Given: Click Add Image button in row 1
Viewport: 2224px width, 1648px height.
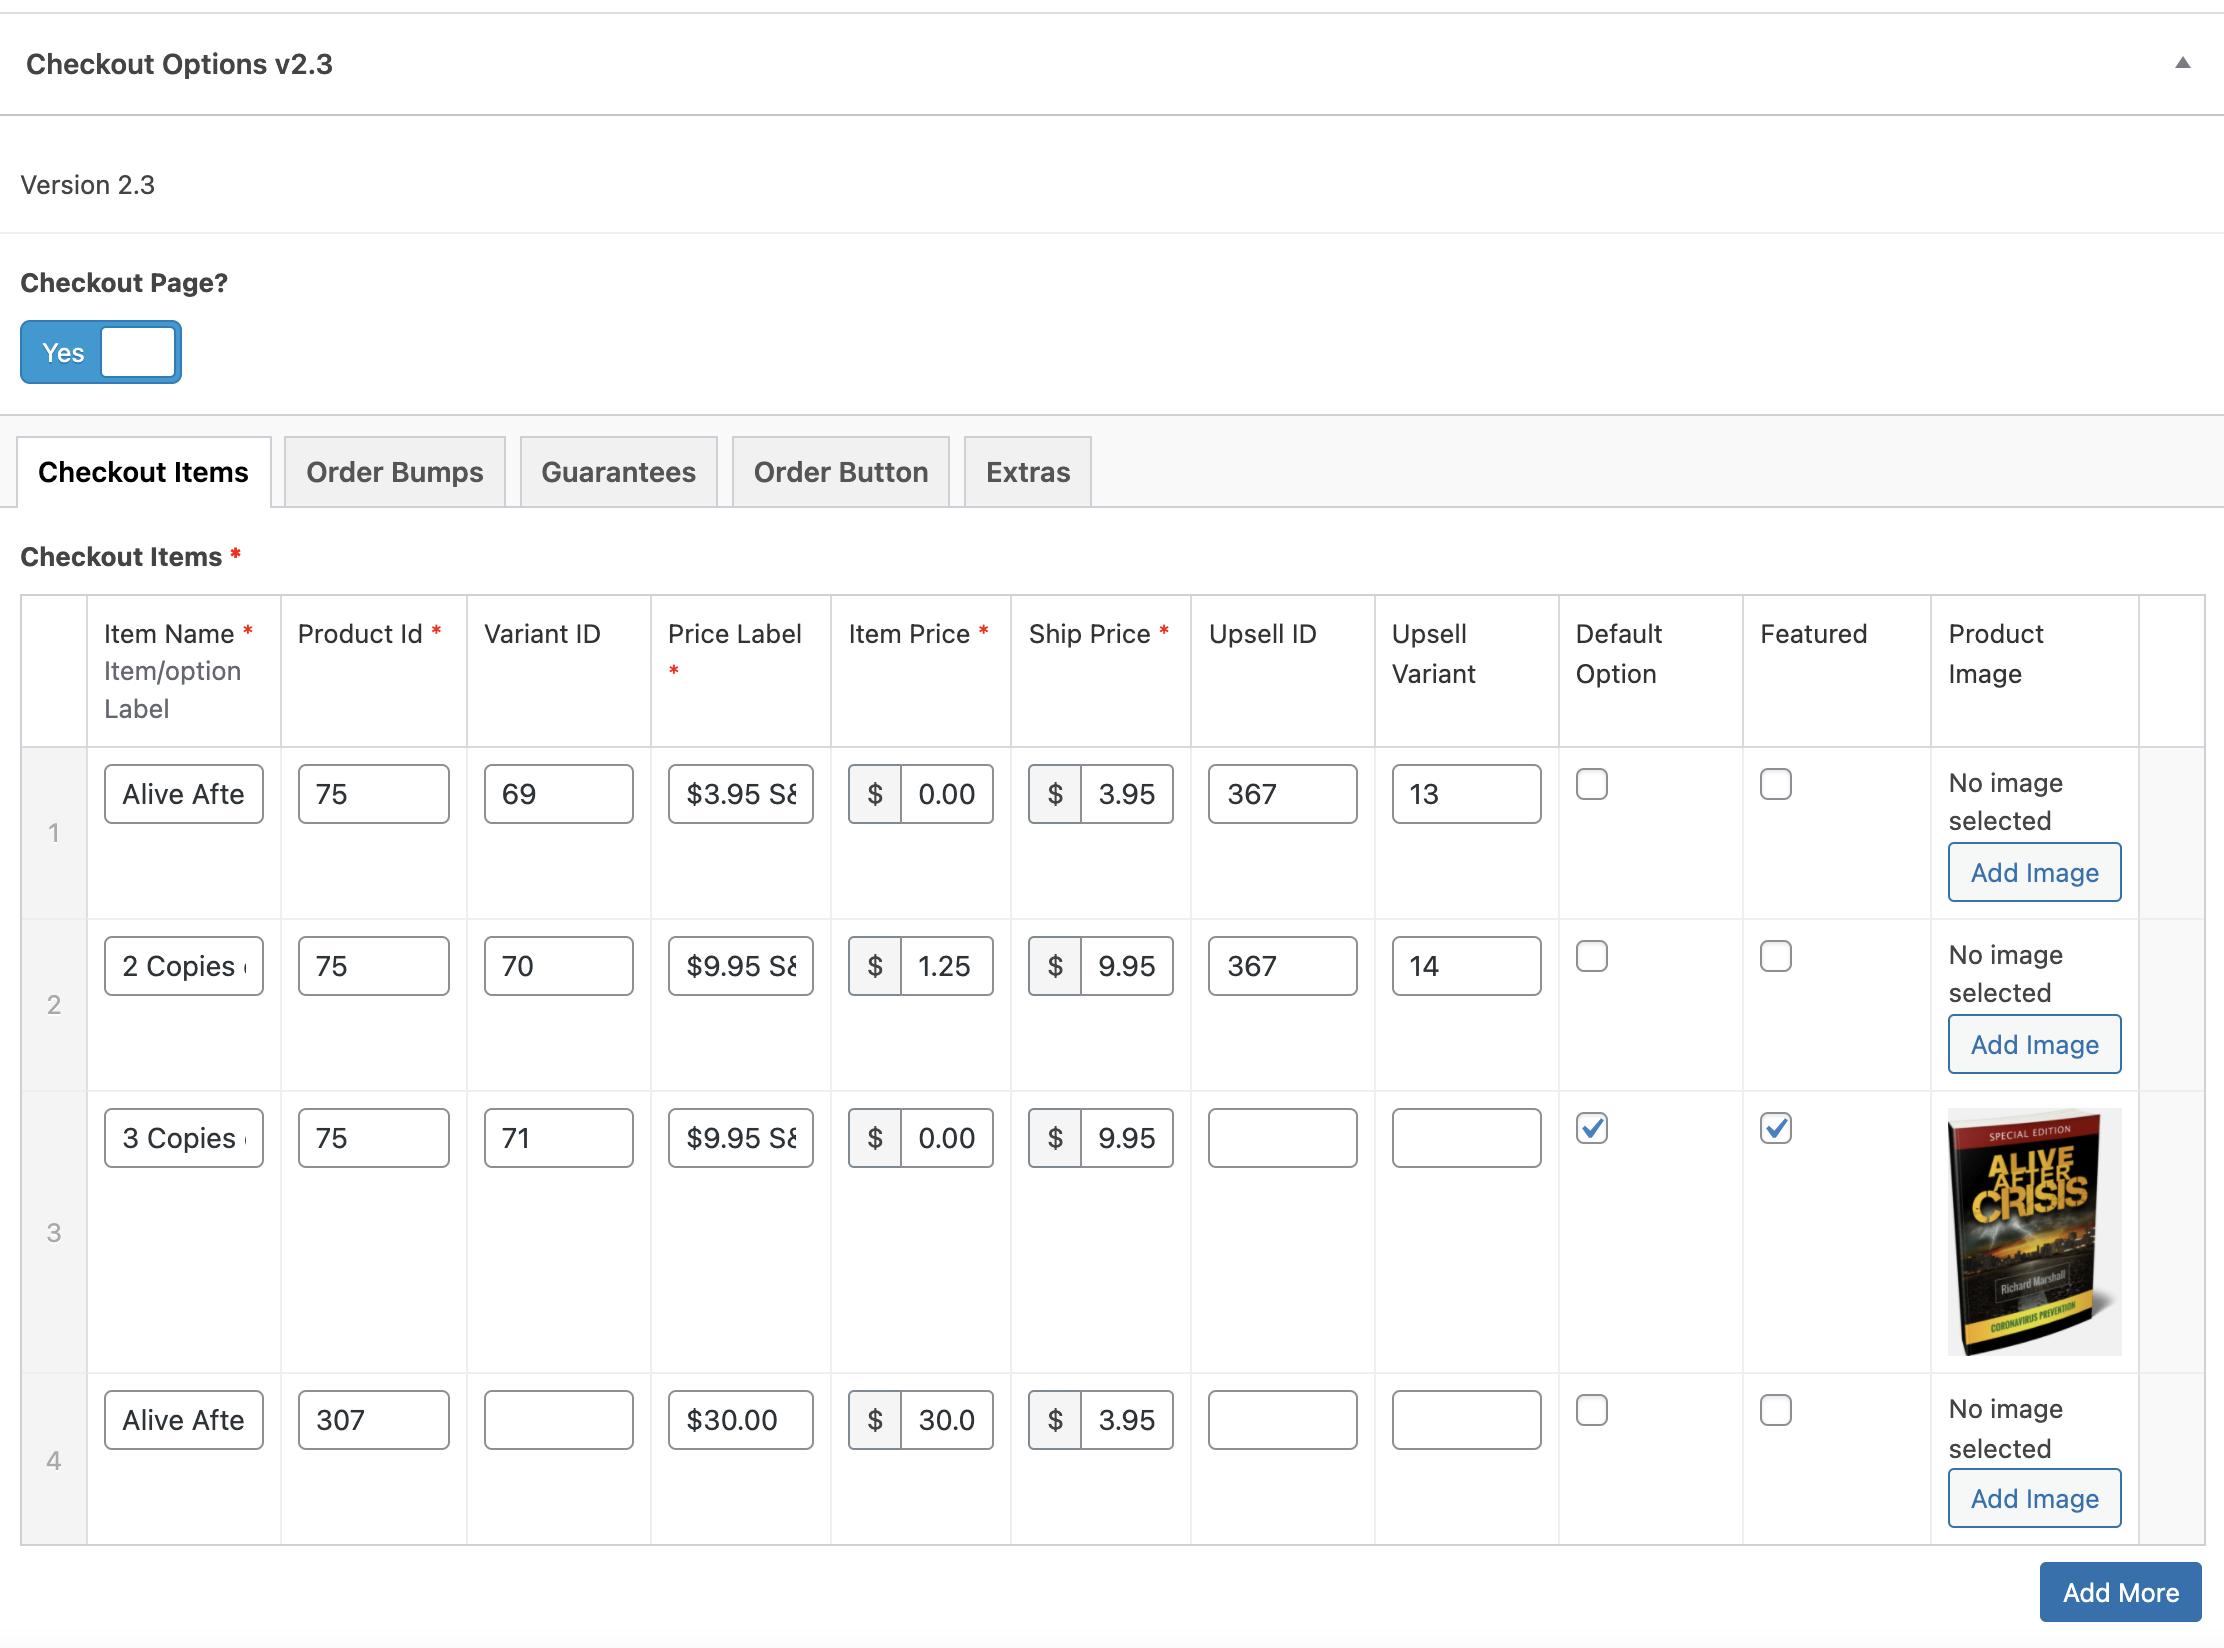Looking at the screenshot, I should tap(2034, 872).
